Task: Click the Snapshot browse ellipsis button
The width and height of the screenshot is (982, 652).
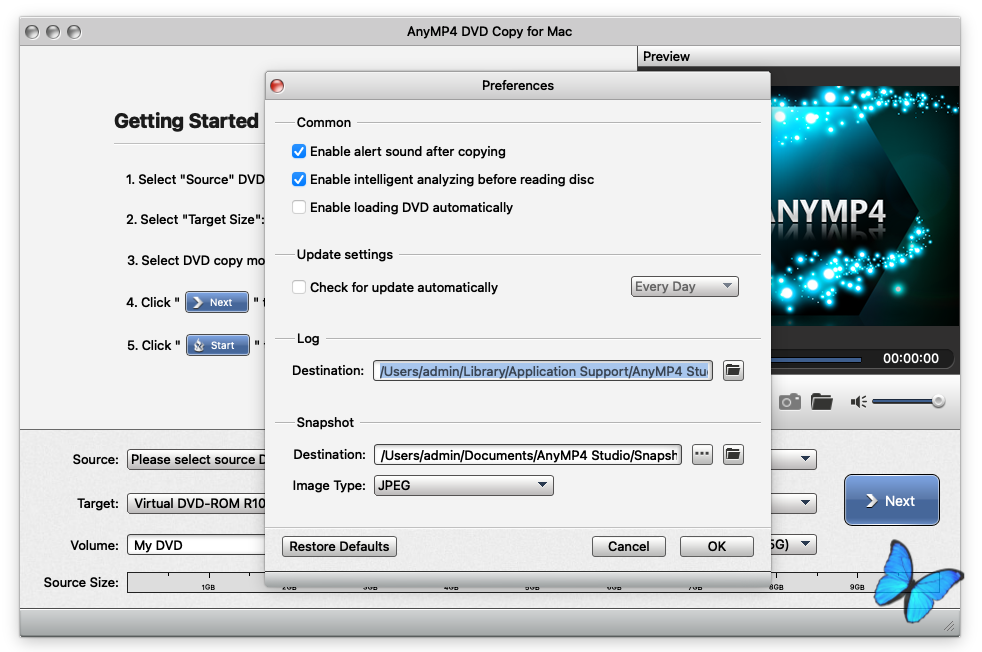Action: 702,455
